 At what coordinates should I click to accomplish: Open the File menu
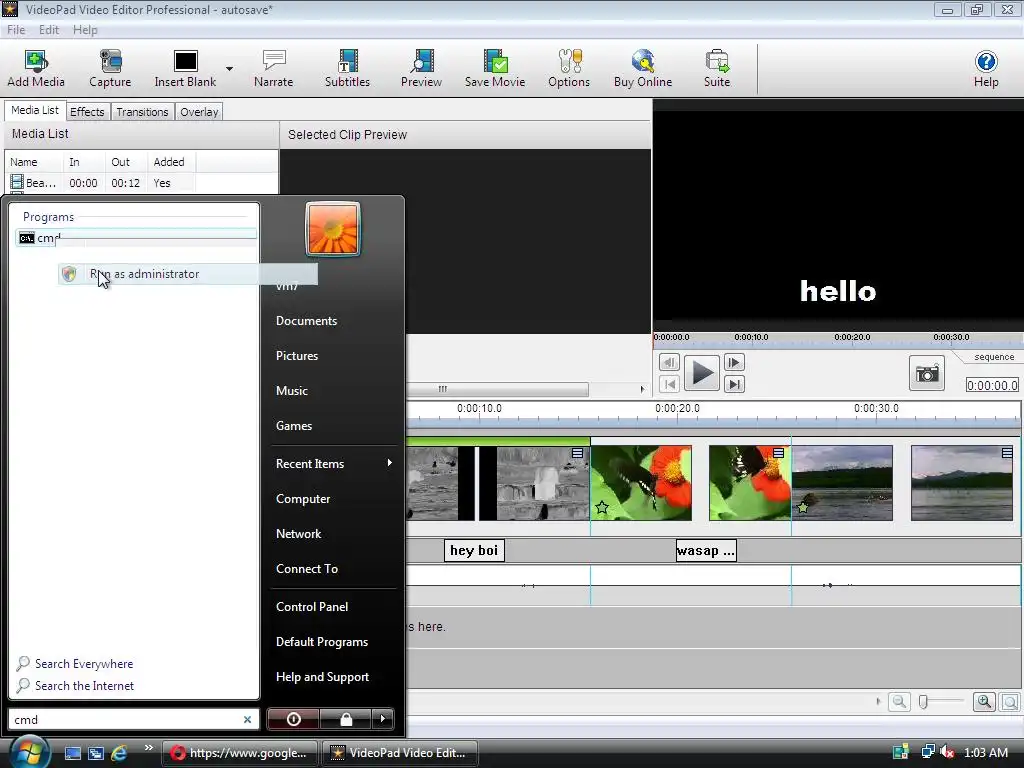[16, 29]
